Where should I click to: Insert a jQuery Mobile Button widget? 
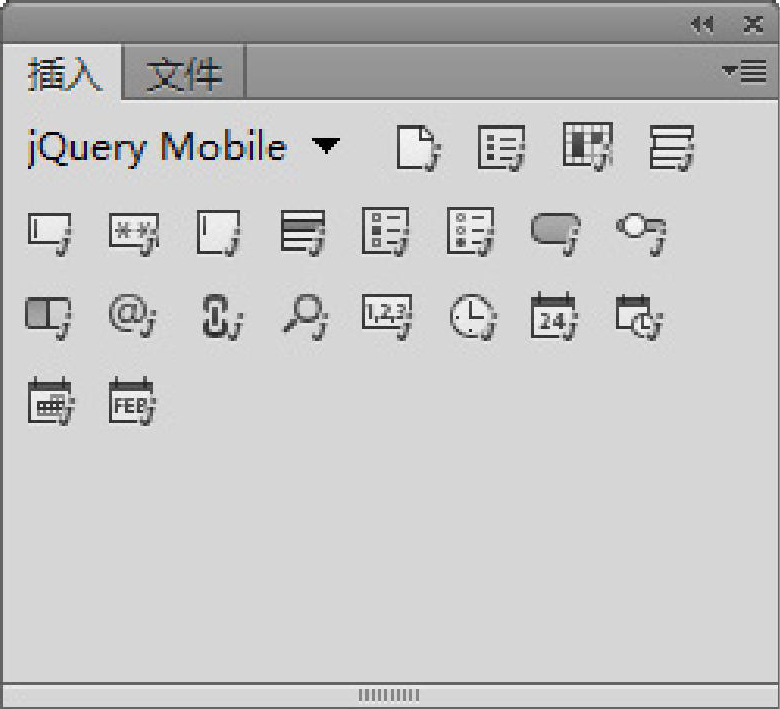[556, 234]
